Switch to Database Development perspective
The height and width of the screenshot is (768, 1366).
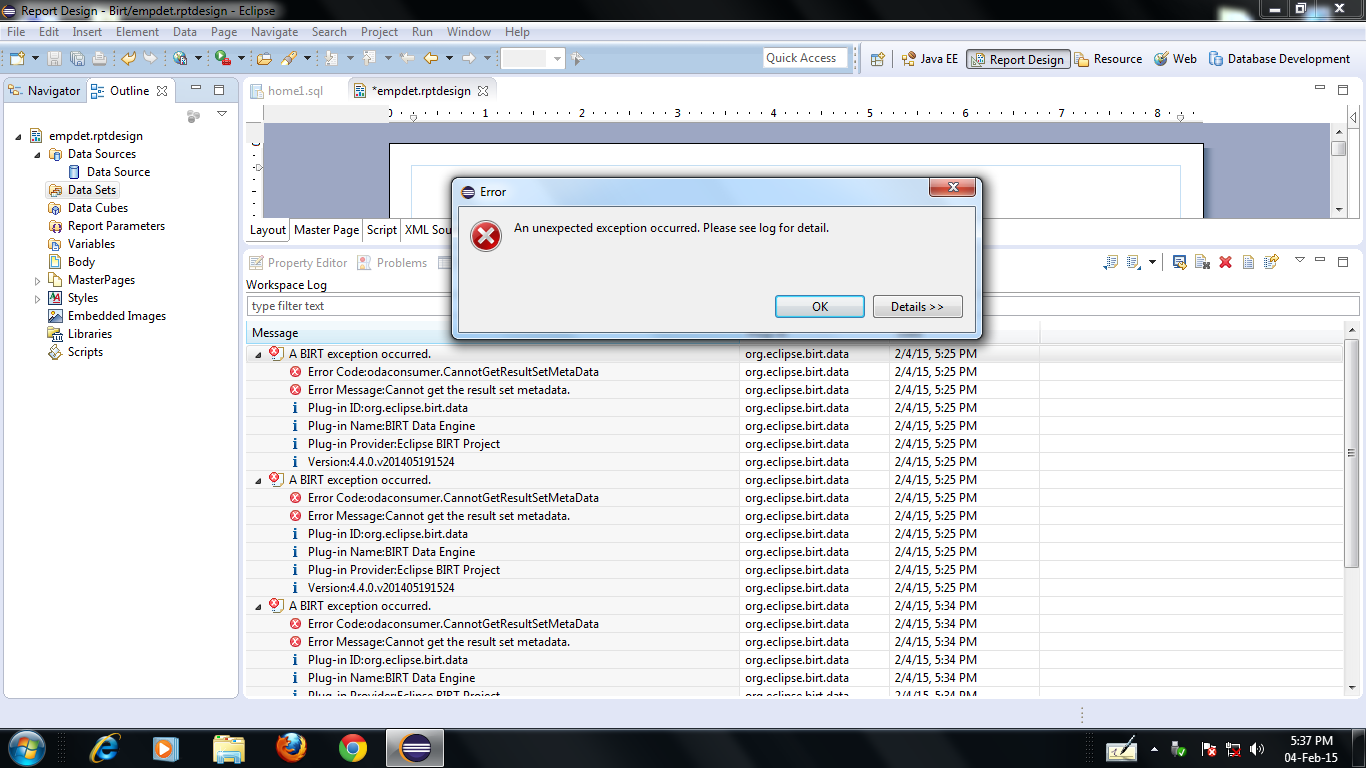click(x=1279, y=59)
